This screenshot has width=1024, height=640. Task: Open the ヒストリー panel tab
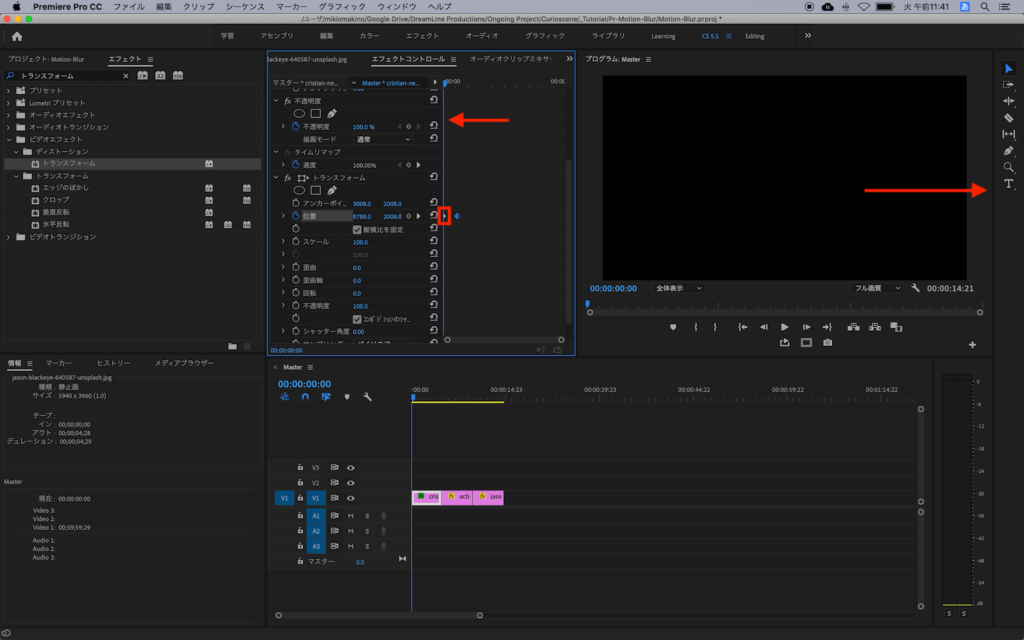click(x=113, y=363)
